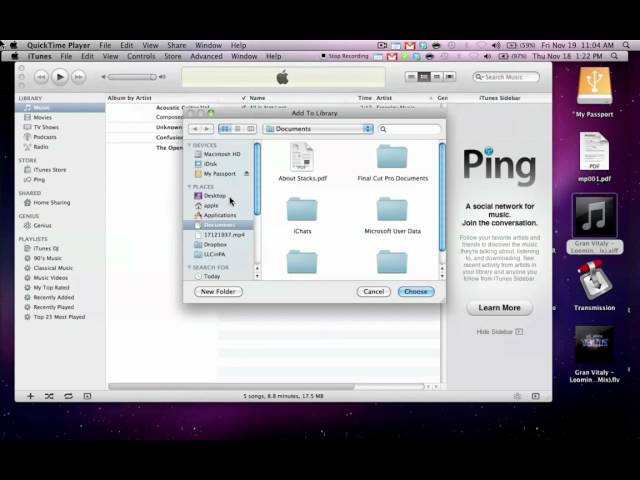The image size is (640, 480).
Task: Switch iTunes to Cover Flow view
Action: [449, 77]
